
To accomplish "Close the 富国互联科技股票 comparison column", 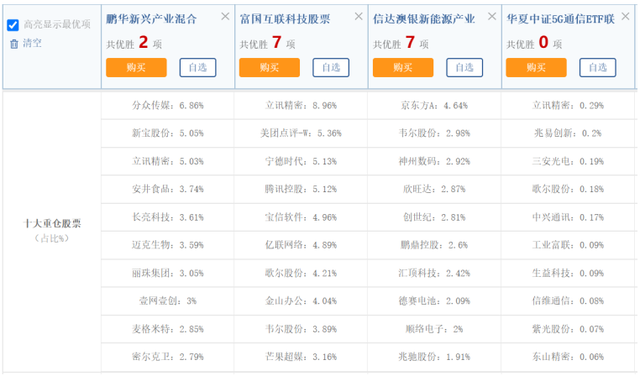I will 358,16.
